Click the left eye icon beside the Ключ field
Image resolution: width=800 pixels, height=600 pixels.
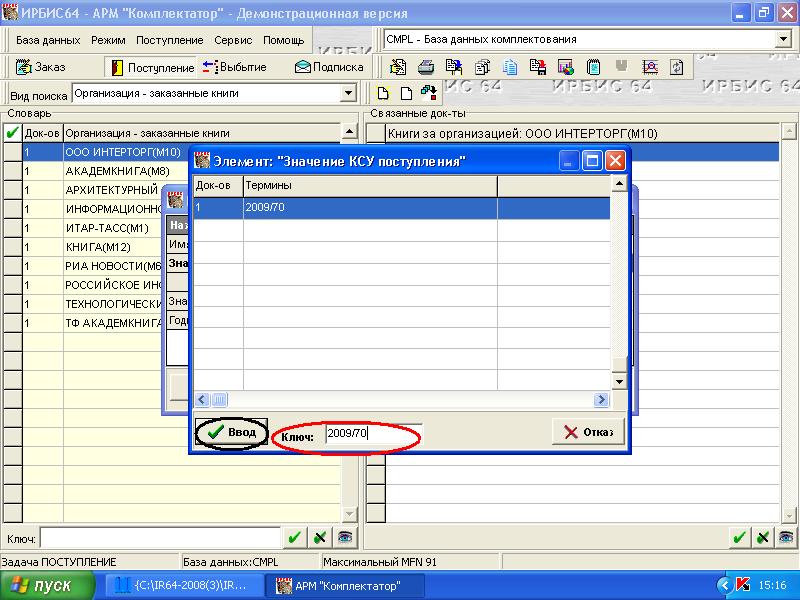coord(343,537)
